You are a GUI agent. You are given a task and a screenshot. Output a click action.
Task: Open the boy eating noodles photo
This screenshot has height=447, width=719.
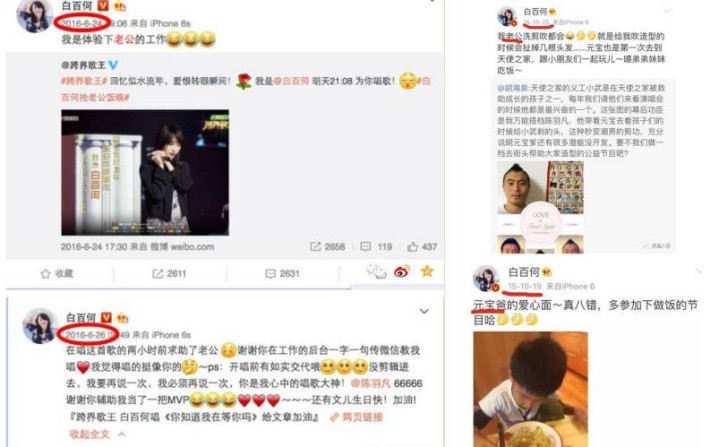click(530, 389)
